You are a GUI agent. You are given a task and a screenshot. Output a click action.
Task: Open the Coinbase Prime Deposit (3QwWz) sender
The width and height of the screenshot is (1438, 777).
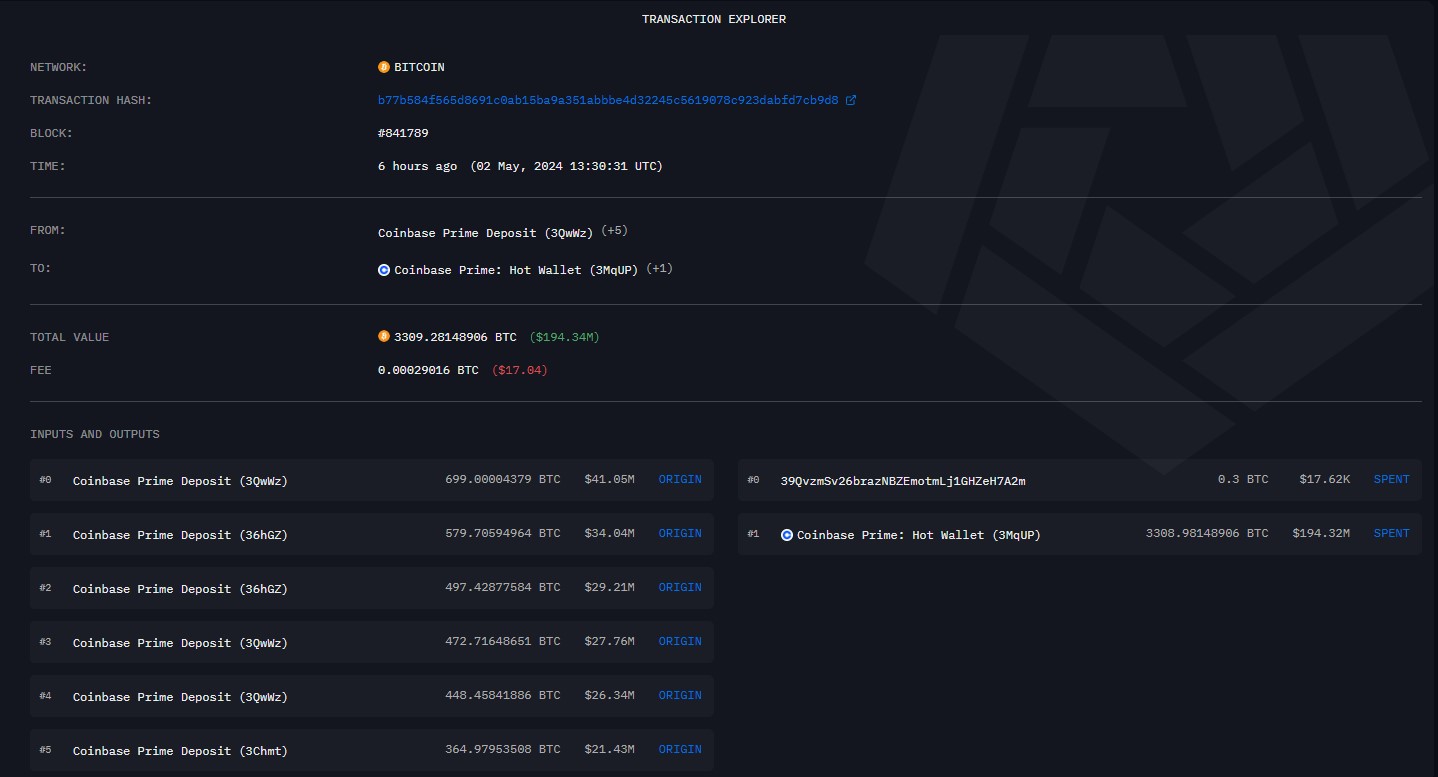click(485, 233)
